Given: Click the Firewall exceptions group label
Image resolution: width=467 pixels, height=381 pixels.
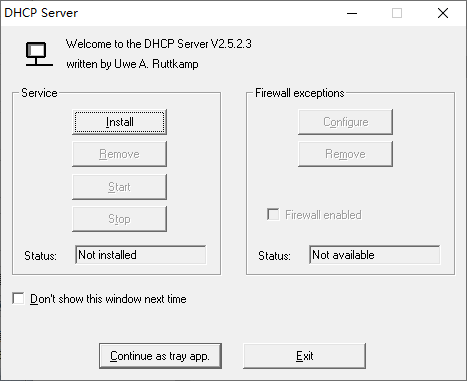Looking at the screenshot, I should pyautogui.click(x=300, y=93).
